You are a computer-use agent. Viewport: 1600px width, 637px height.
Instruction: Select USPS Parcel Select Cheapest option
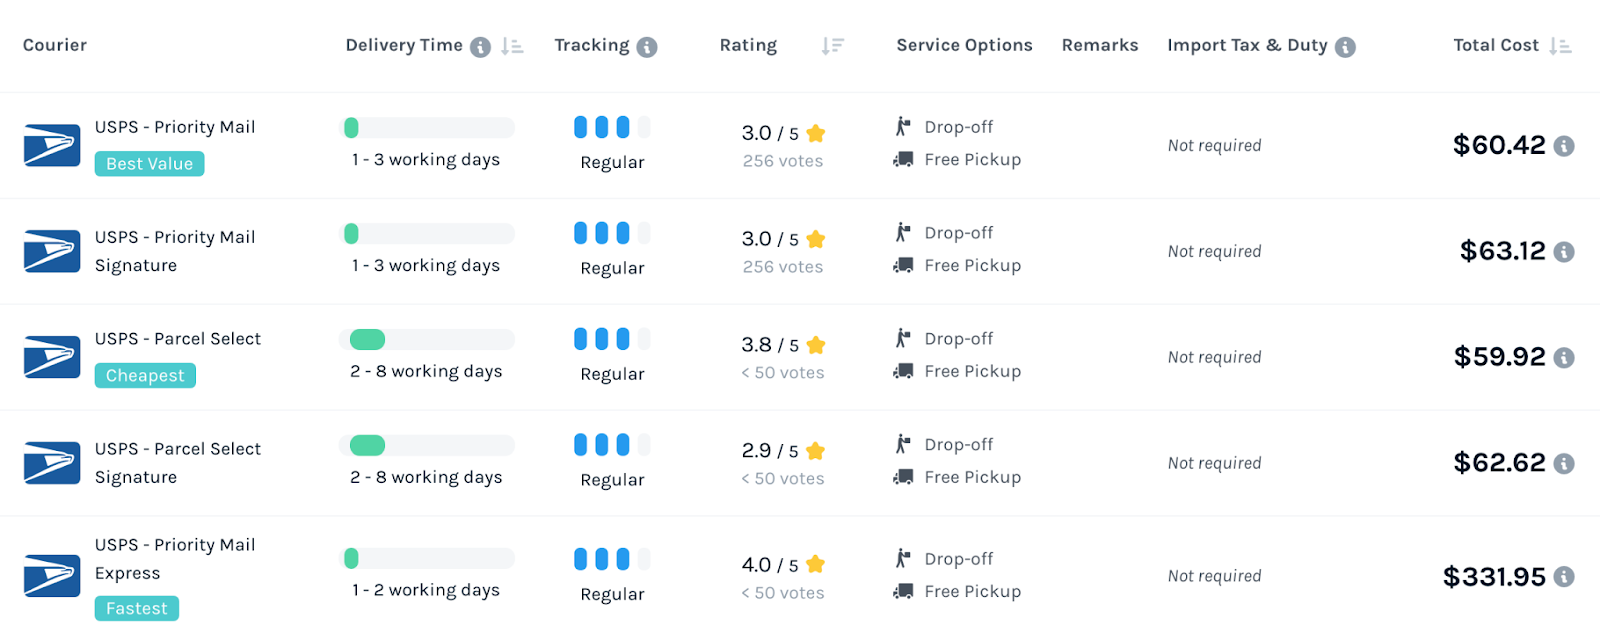coord(177,339)
